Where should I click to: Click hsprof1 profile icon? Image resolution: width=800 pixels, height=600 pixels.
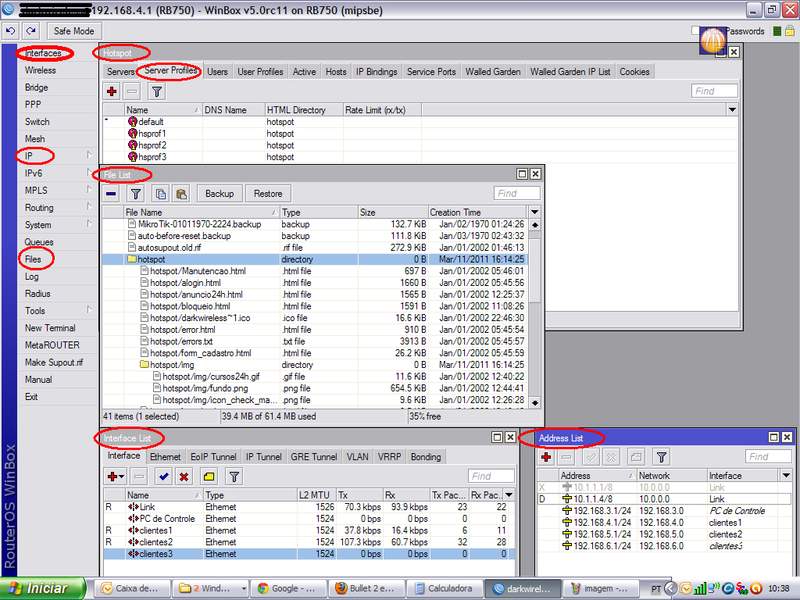click(133, 133)
